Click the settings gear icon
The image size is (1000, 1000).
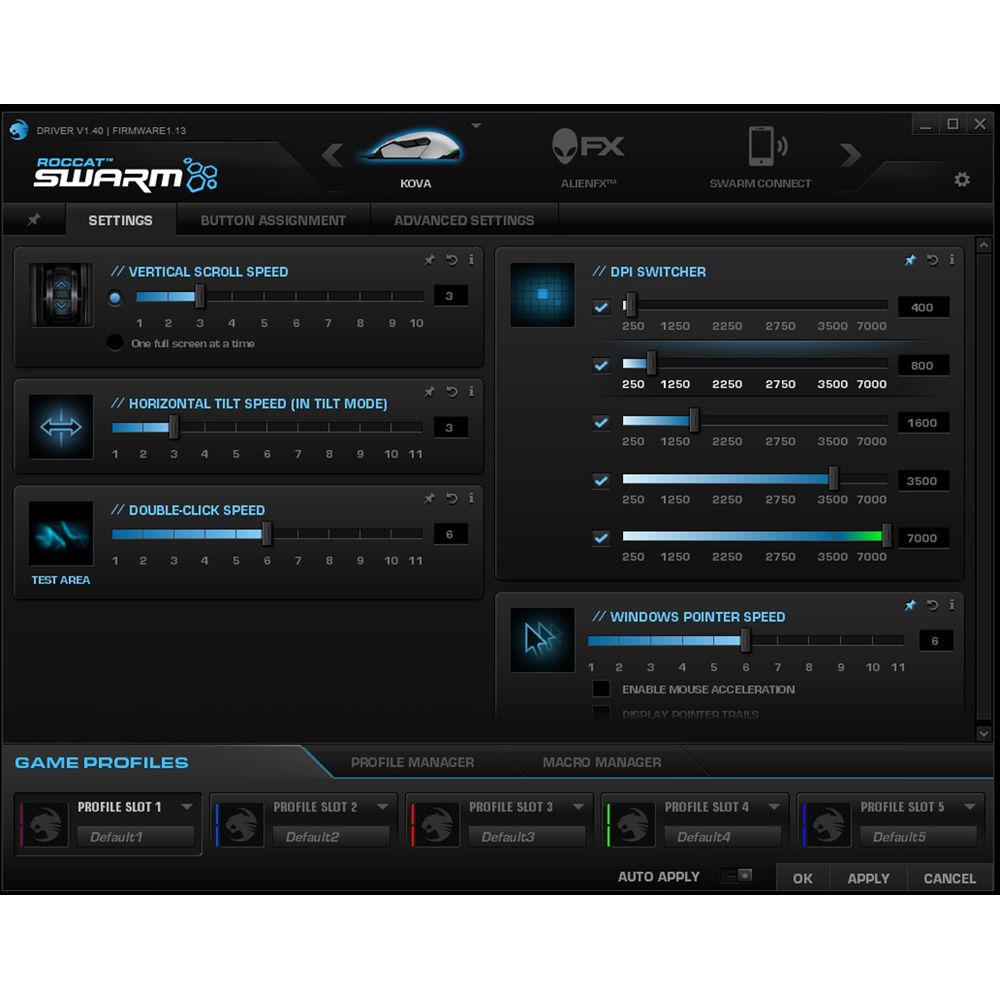click(x=962, y=180)
